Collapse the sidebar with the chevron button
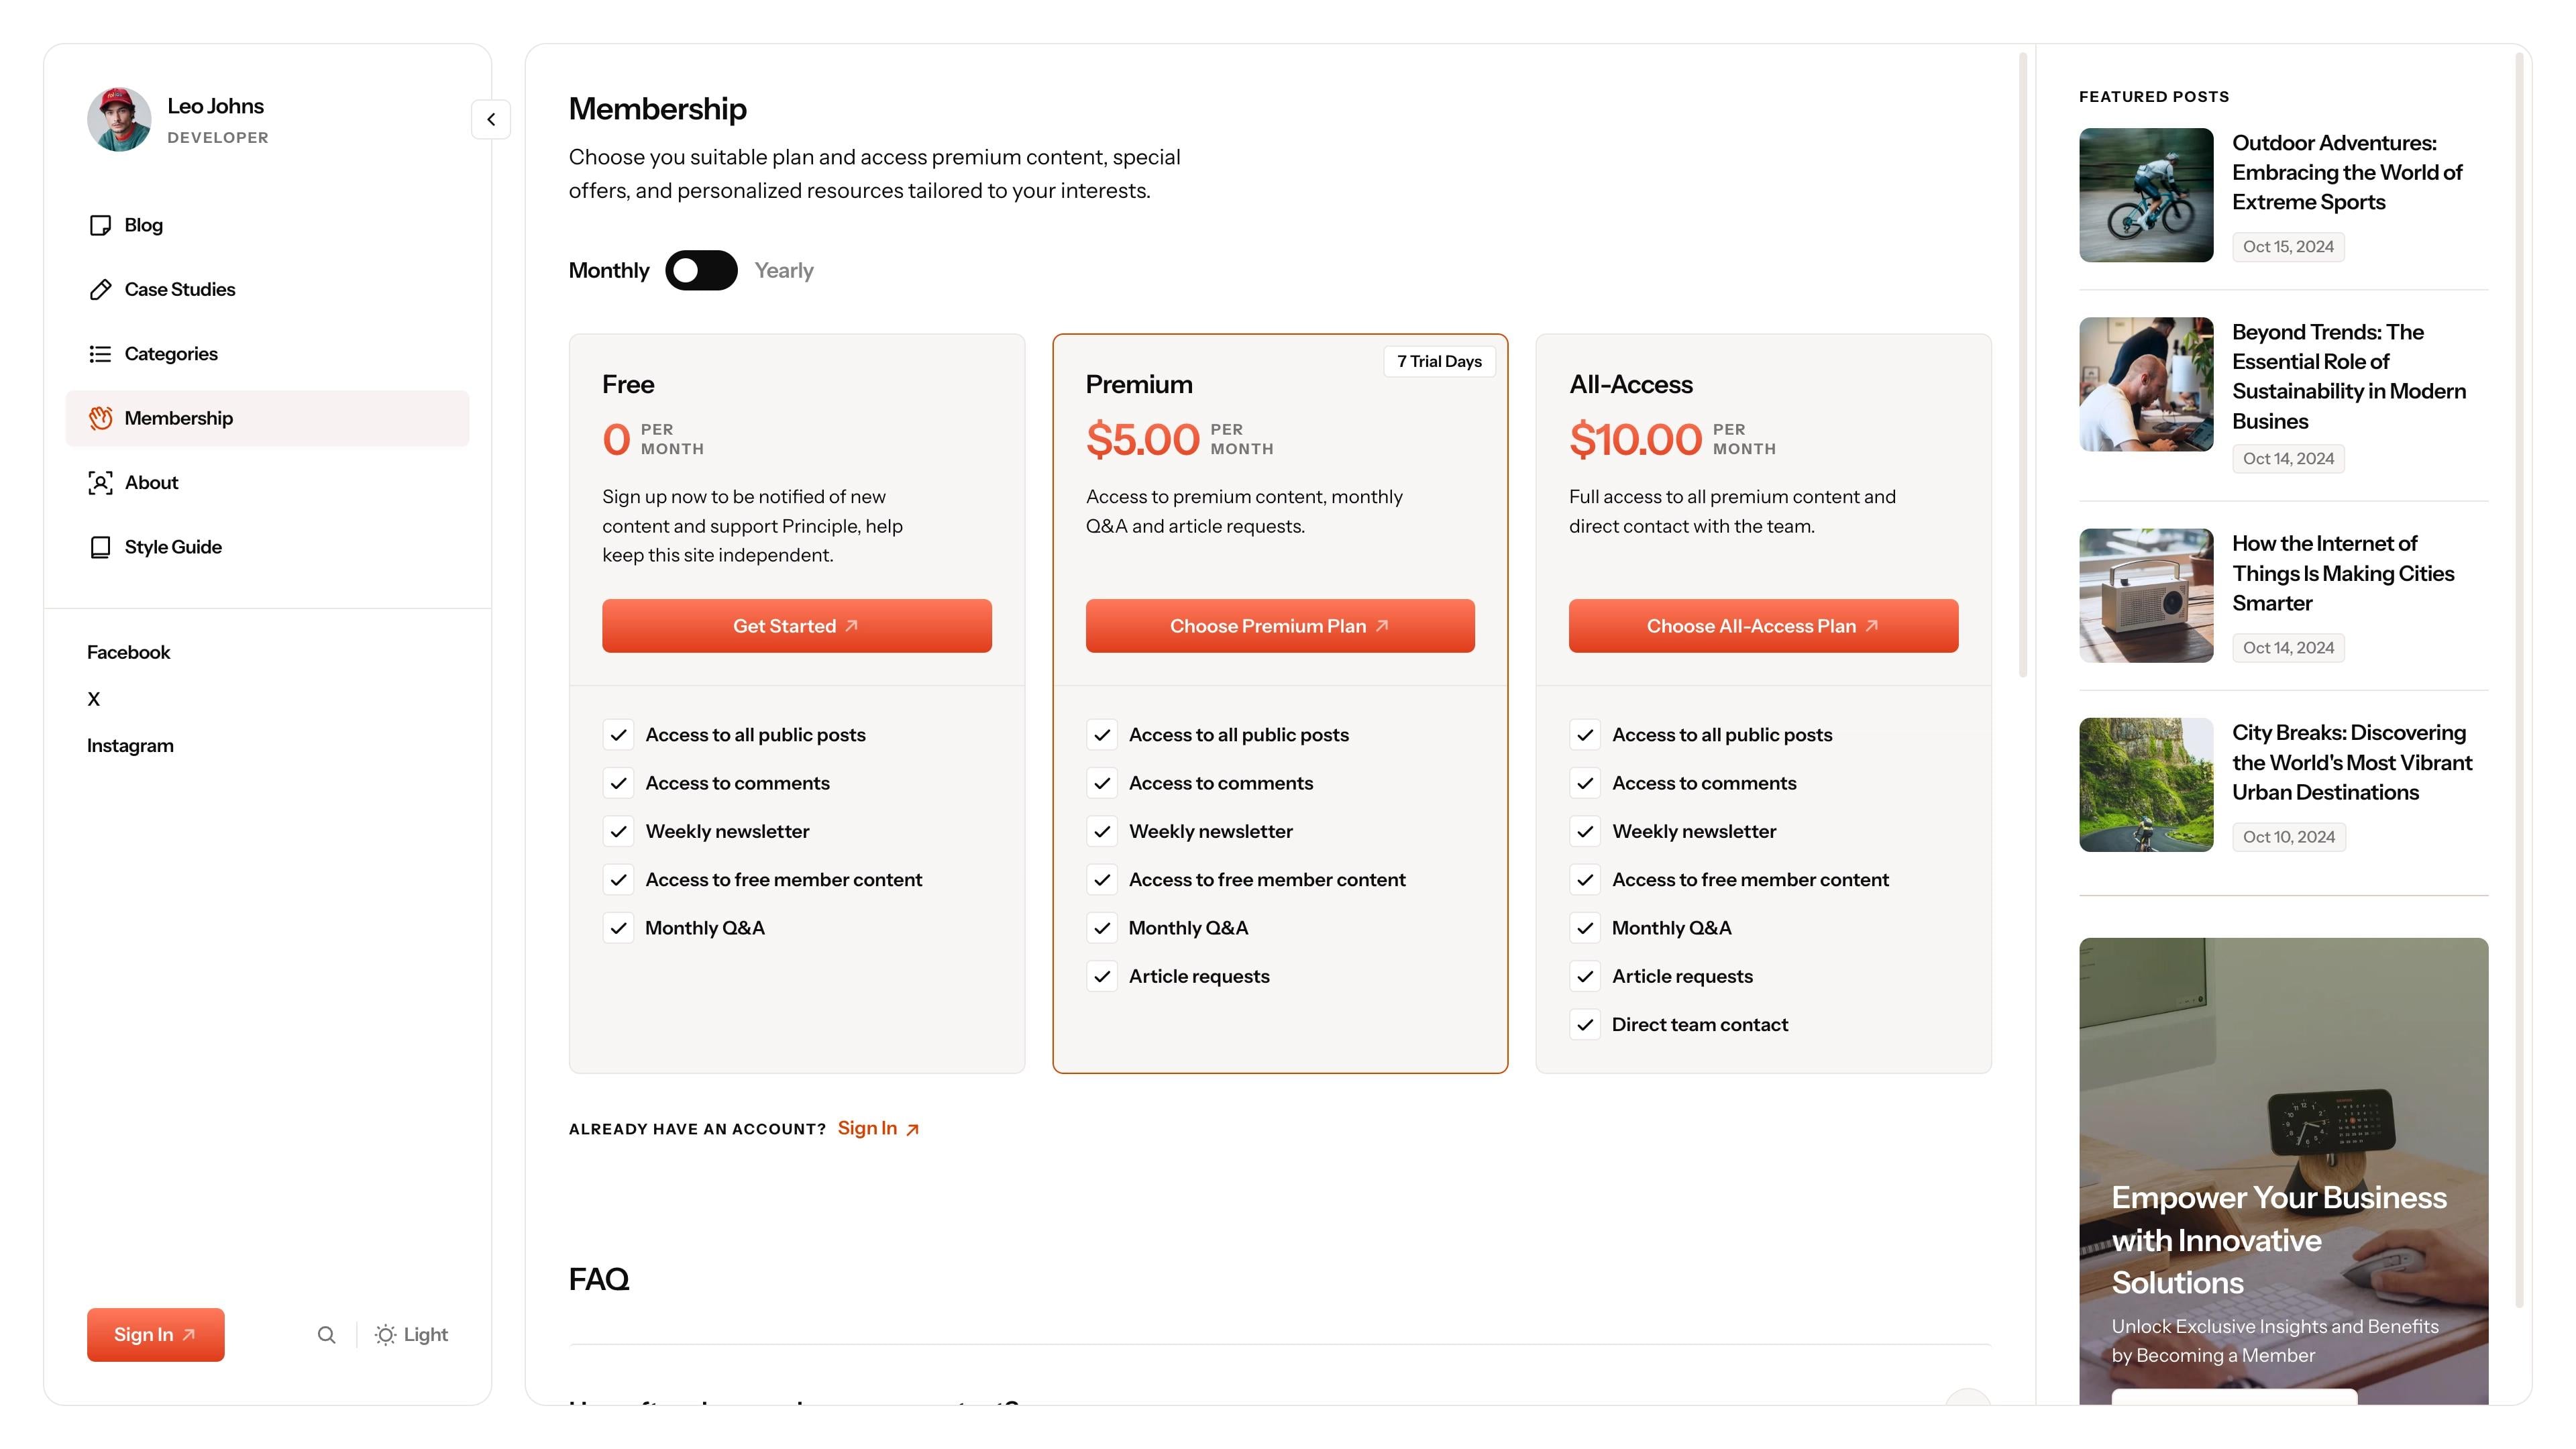 491,120
